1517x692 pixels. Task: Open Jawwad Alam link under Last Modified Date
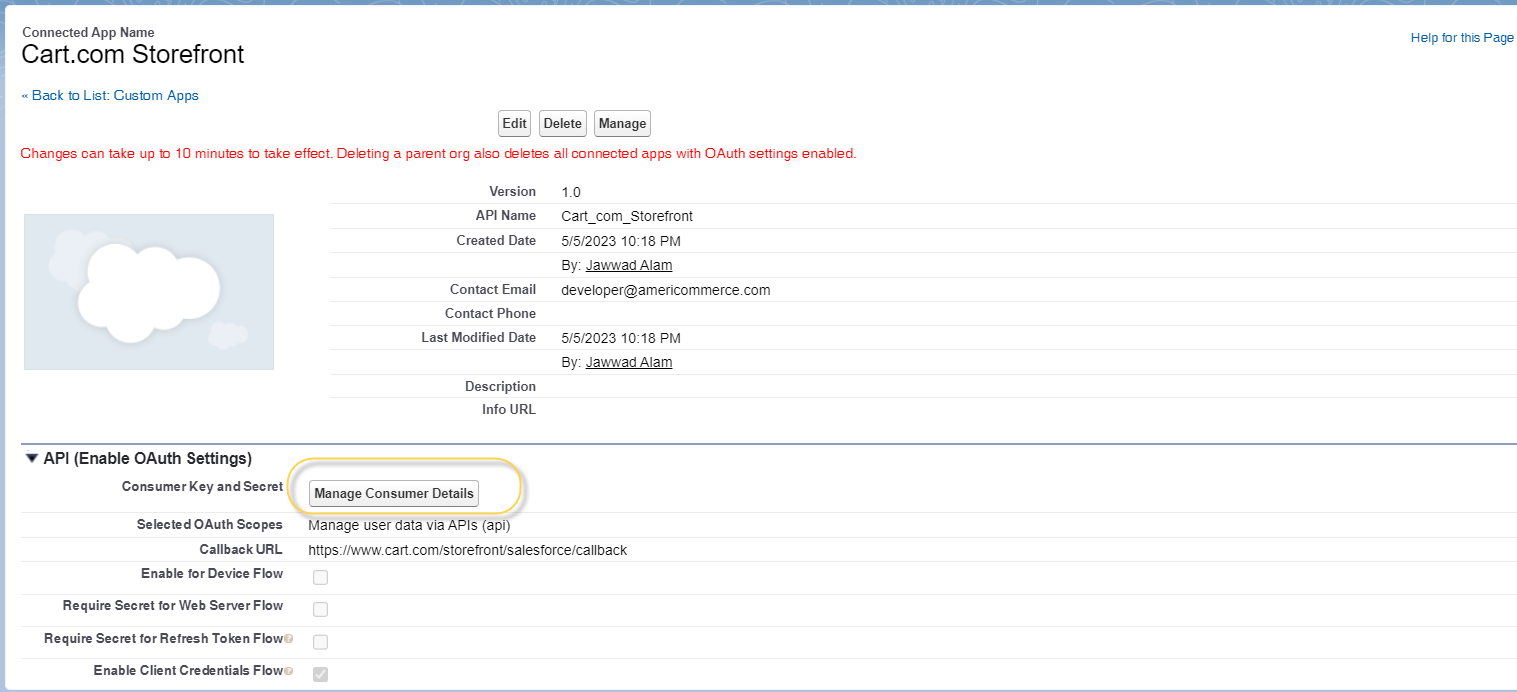pos(629,362)
